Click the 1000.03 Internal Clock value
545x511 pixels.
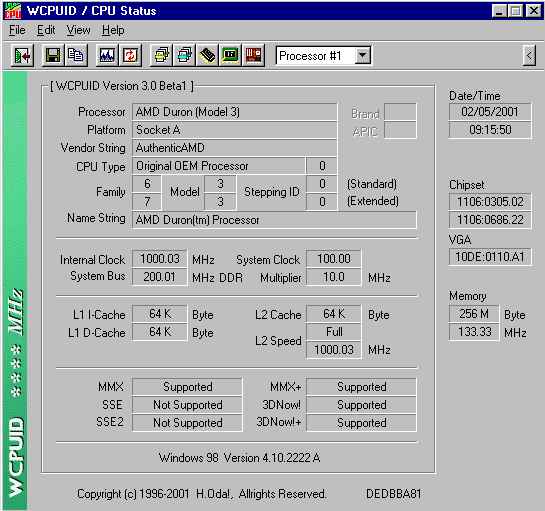pyautogui.click(x=160, y=259)
